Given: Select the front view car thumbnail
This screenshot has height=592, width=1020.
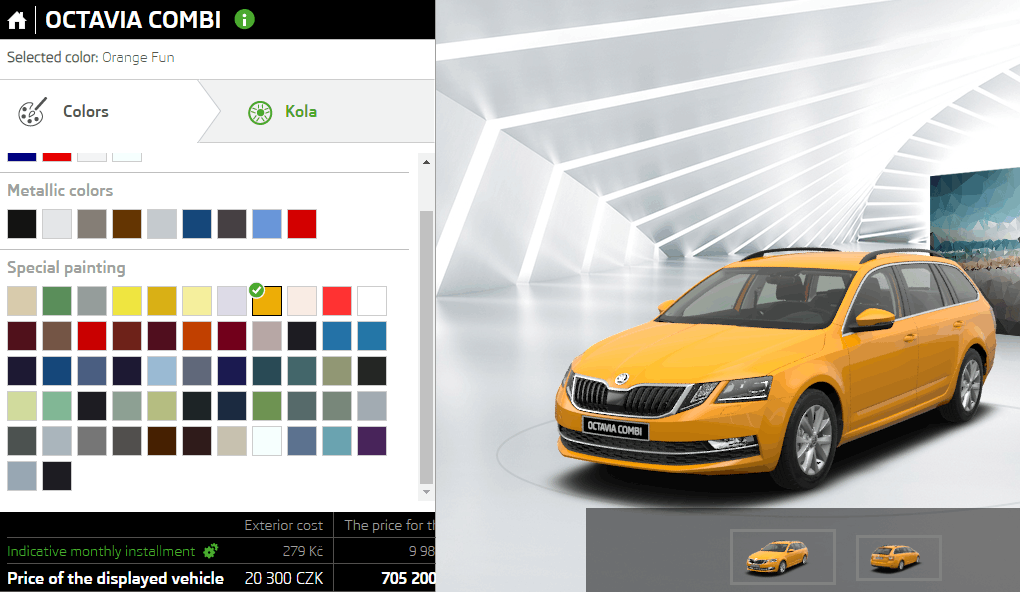Looking at the screenshot, I should click(x=783, y=556).
